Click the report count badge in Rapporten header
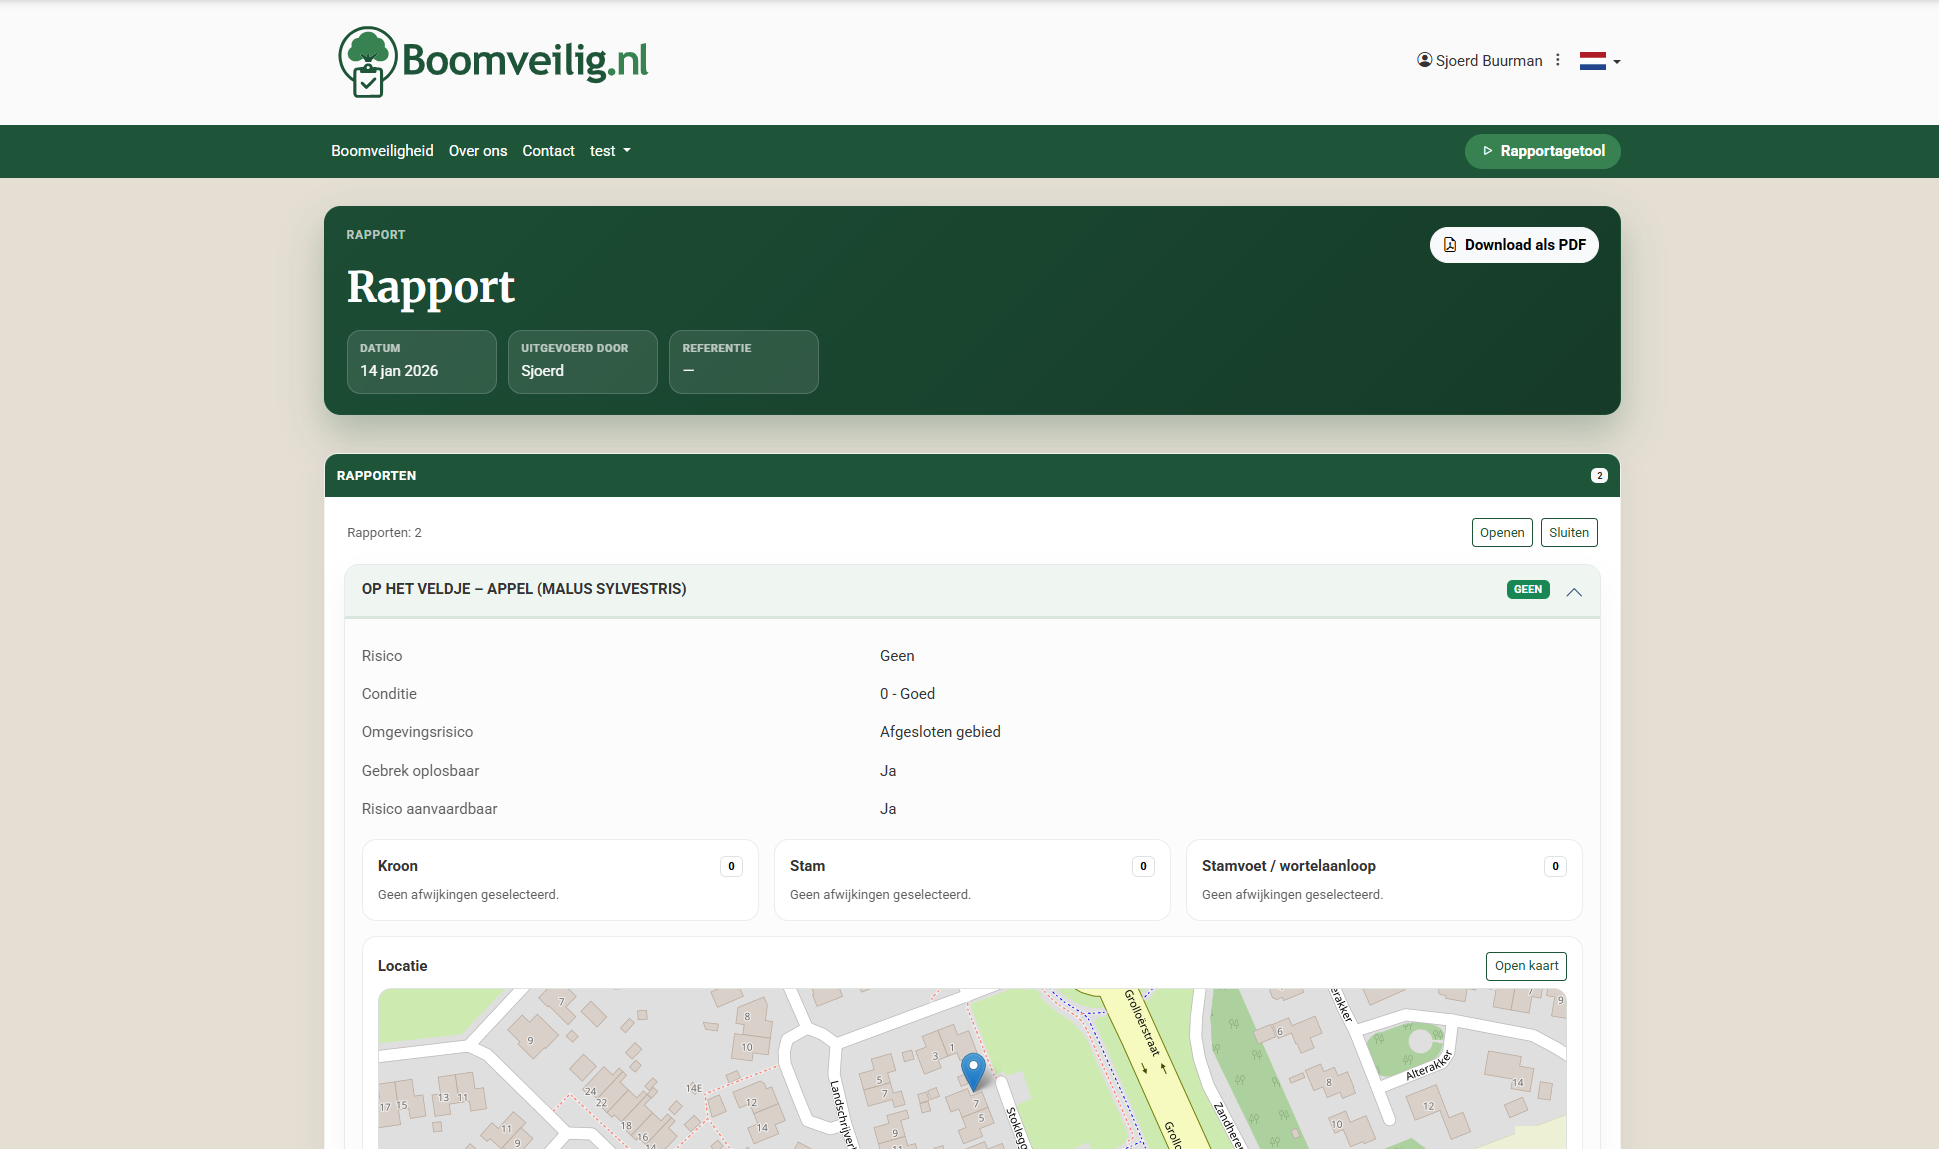Image resolution: width=1939 pixels, height=1149 pixels. click(1599, 476)
